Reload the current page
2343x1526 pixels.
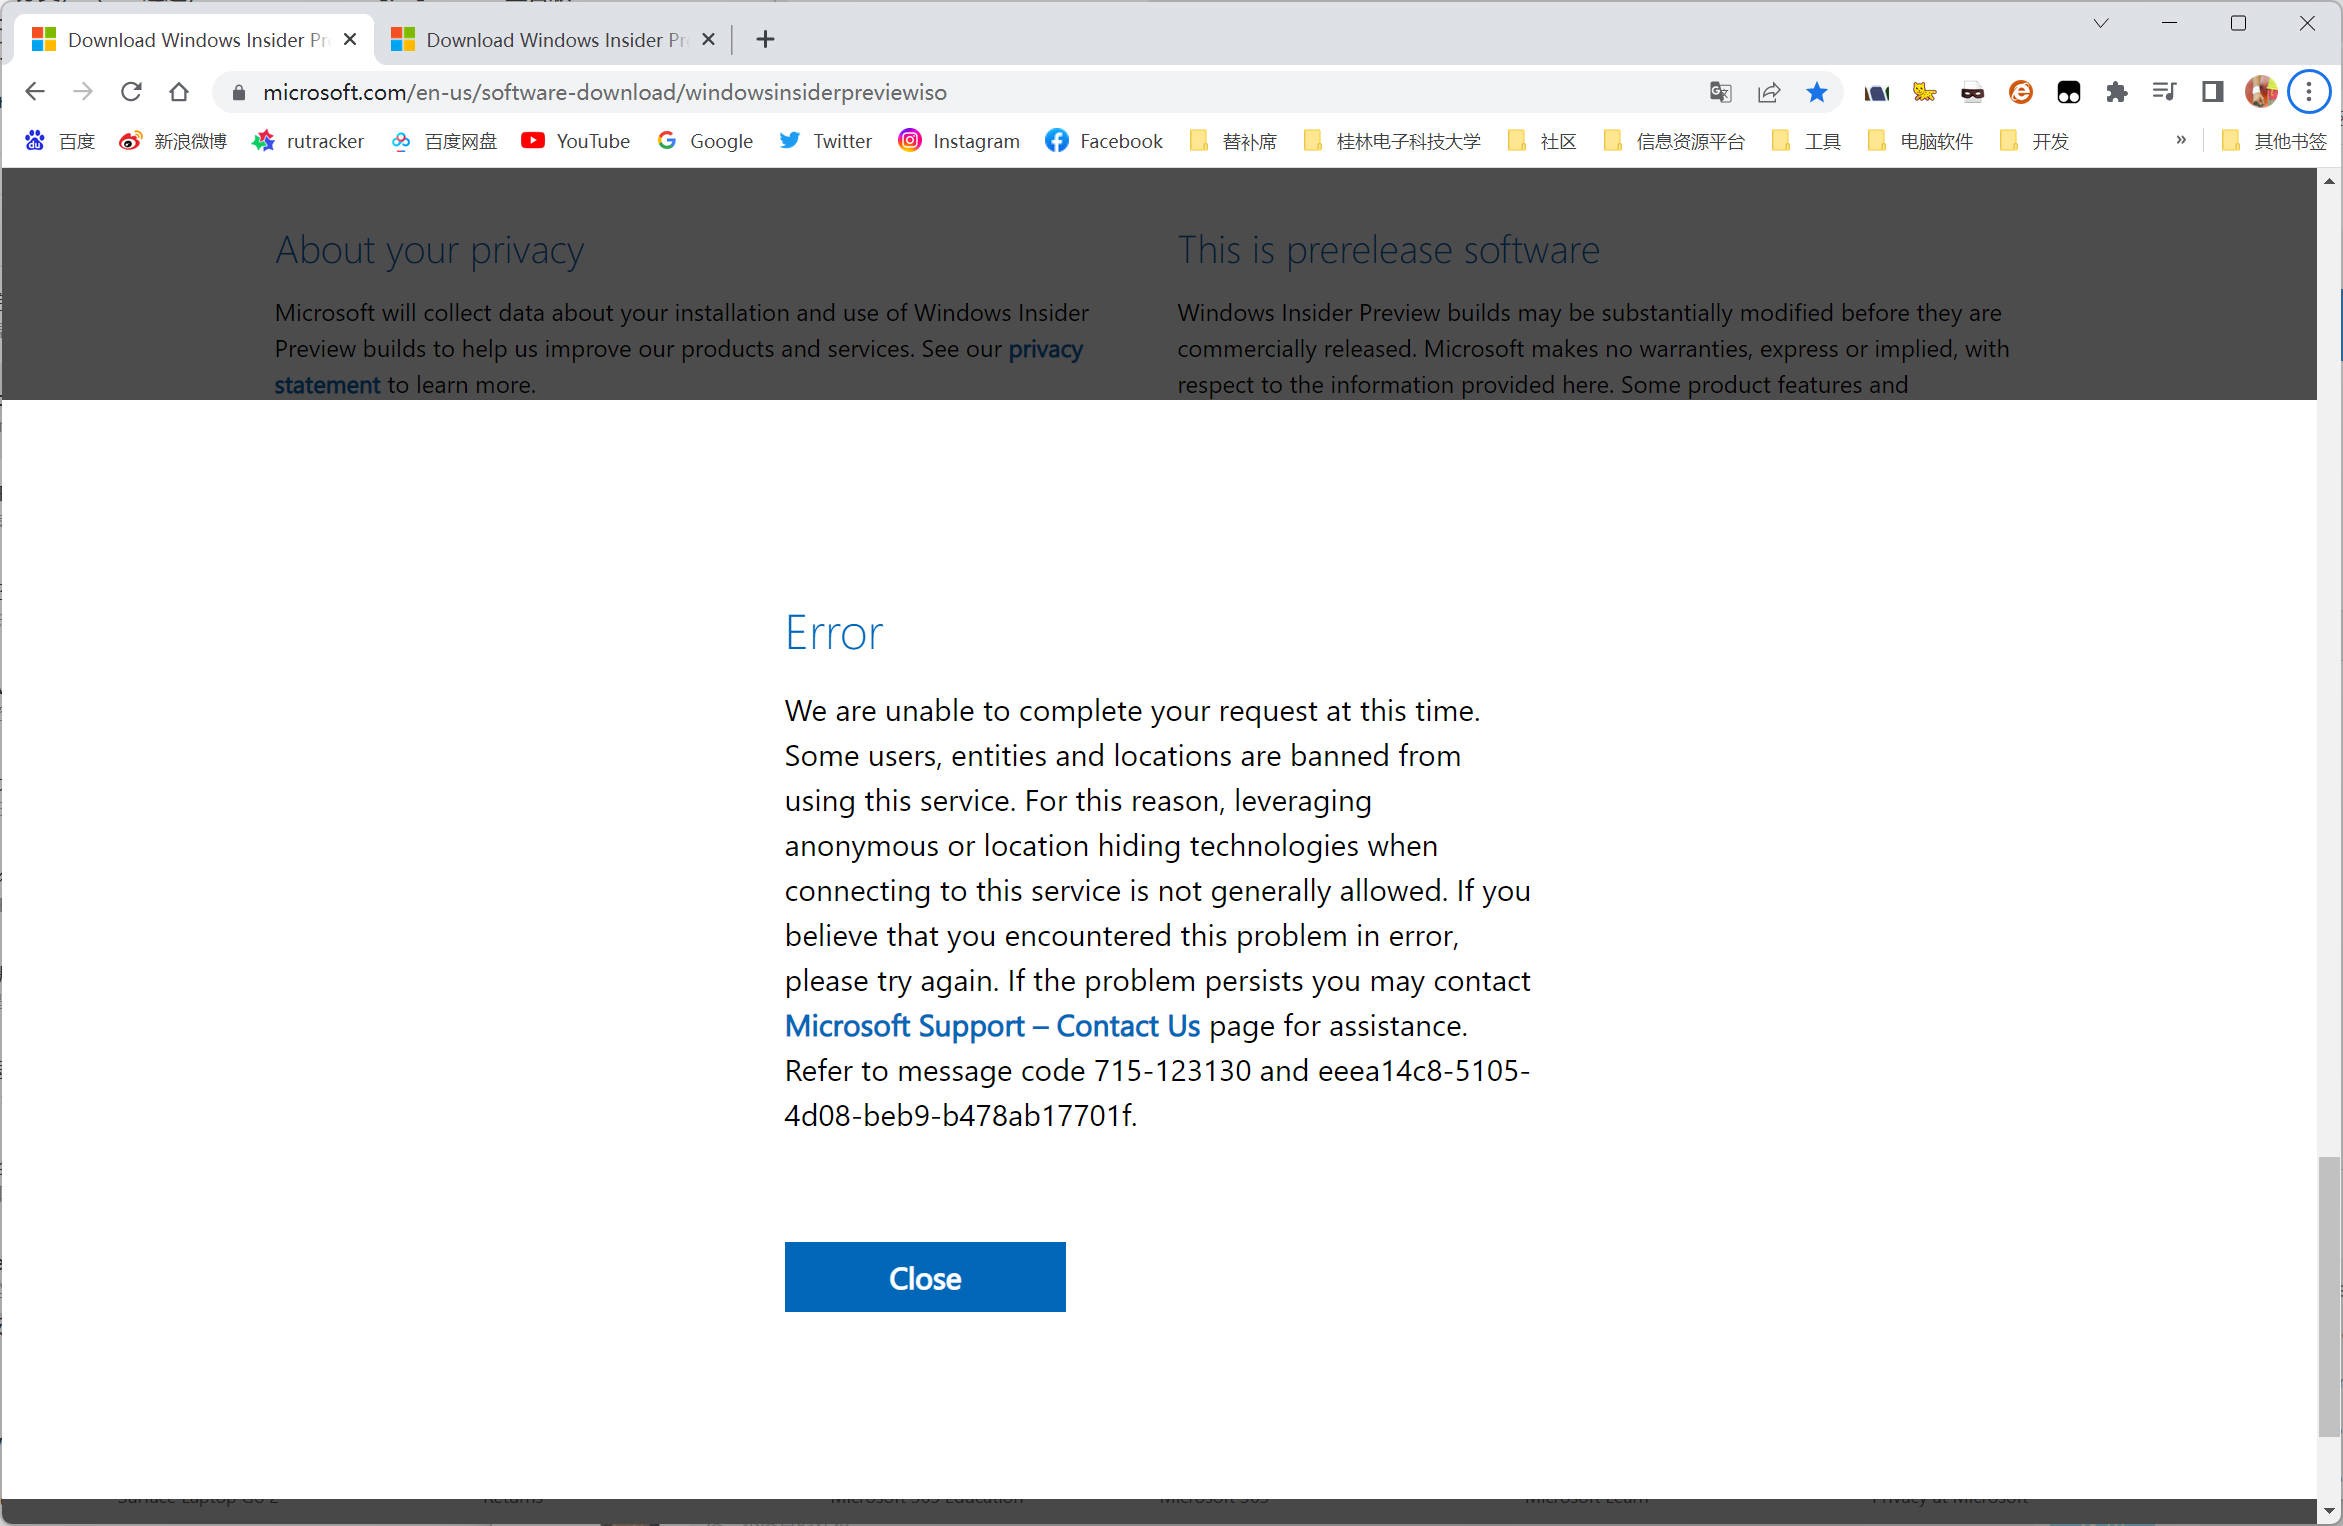click(x=131, y=92)
